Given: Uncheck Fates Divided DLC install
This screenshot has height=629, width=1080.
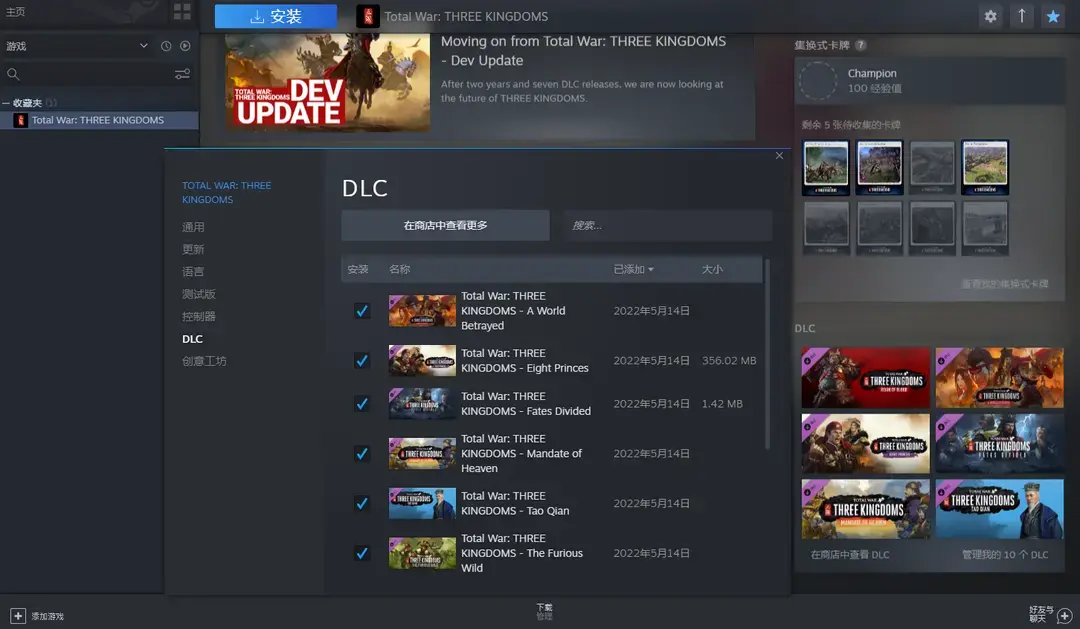Looking at the screenshot, I should click(362, 404).
